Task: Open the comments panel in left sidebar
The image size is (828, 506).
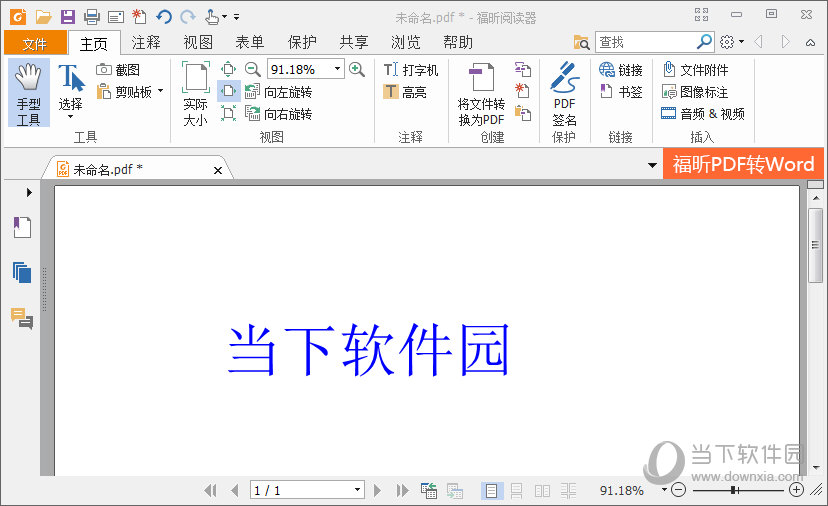Action: point(22,318)
